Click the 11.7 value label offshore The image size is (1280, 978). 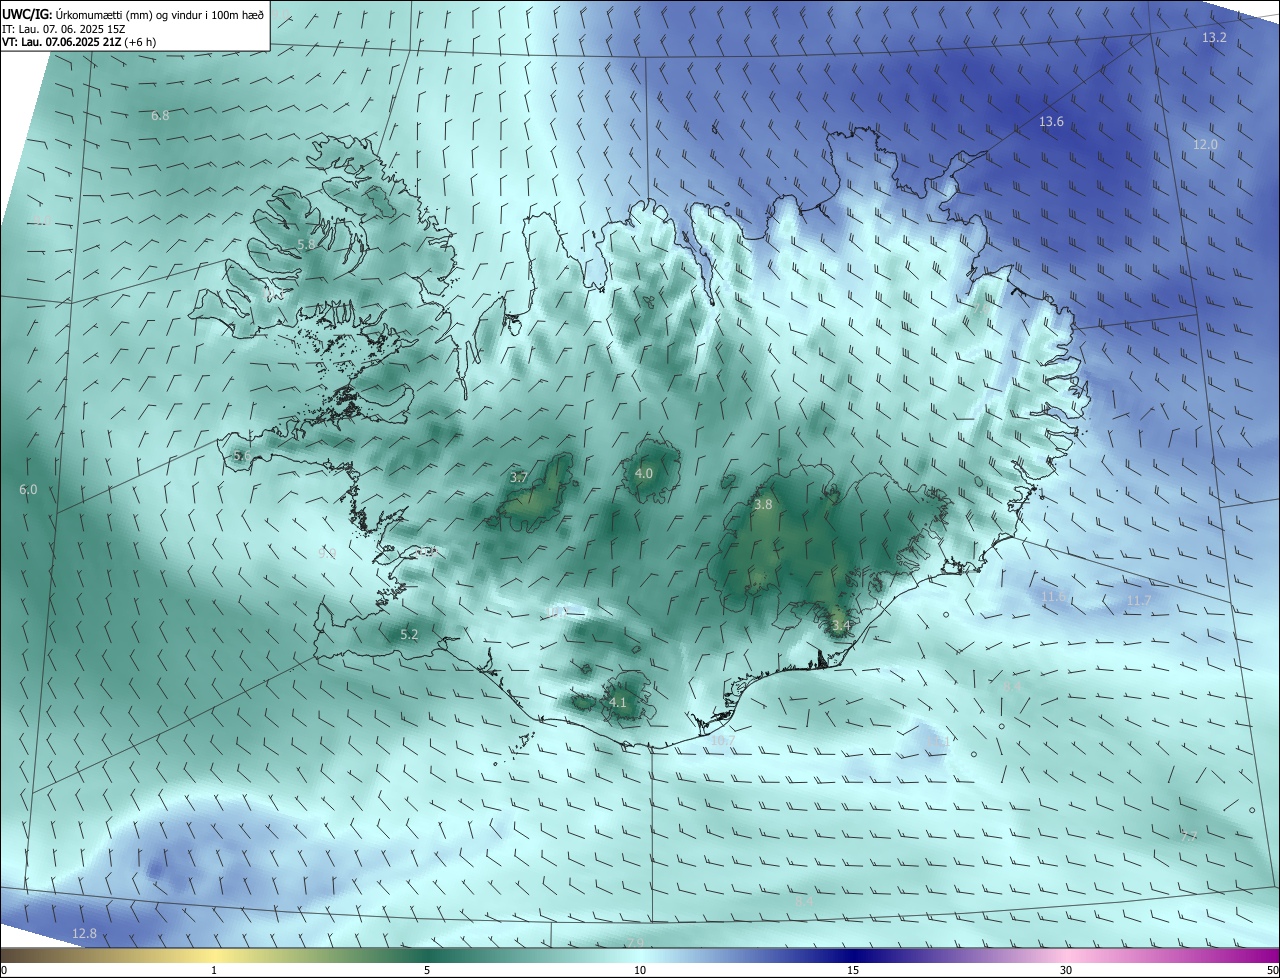[x=1139, y=601]
